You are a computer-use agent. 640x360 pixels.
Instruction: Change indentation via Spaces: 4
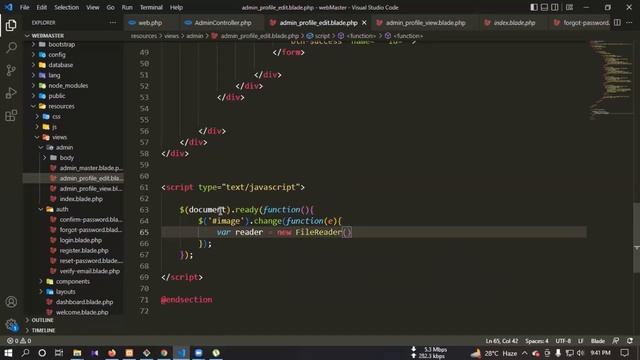pos(537,341)
